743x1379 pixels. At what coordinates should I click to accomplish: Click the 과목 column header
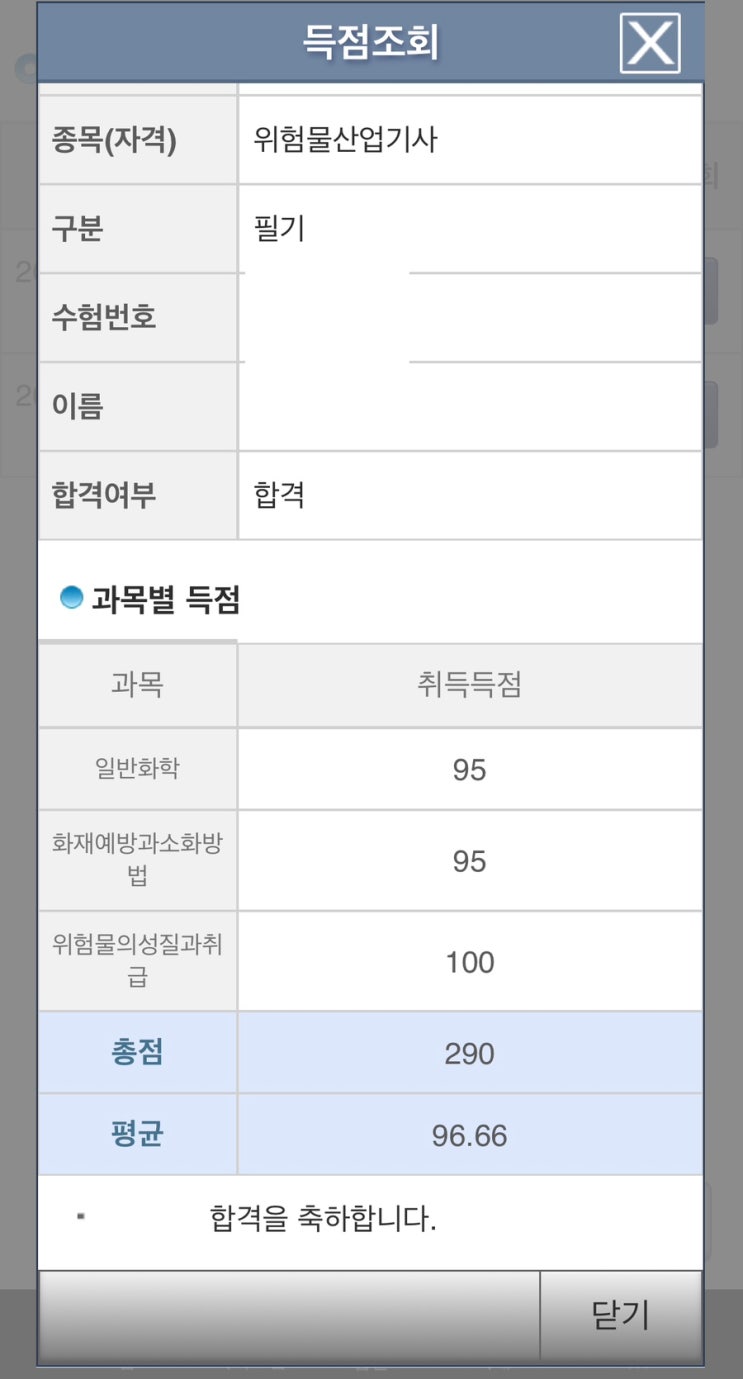point(137,685)
